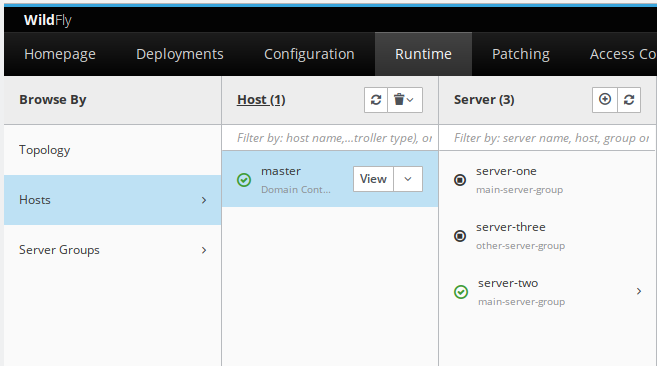657x366 pixels.
Task: Click server-one stopped status icon
Action: point(460,180)
